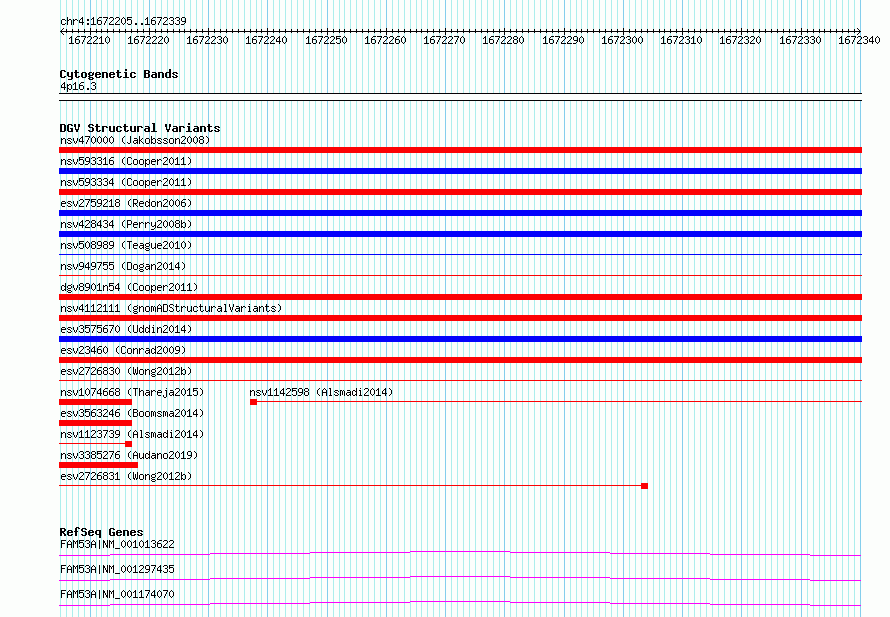
Task: Click the esv3563246 (Boomsma2014) label
Action: click(x=132, y=413)
